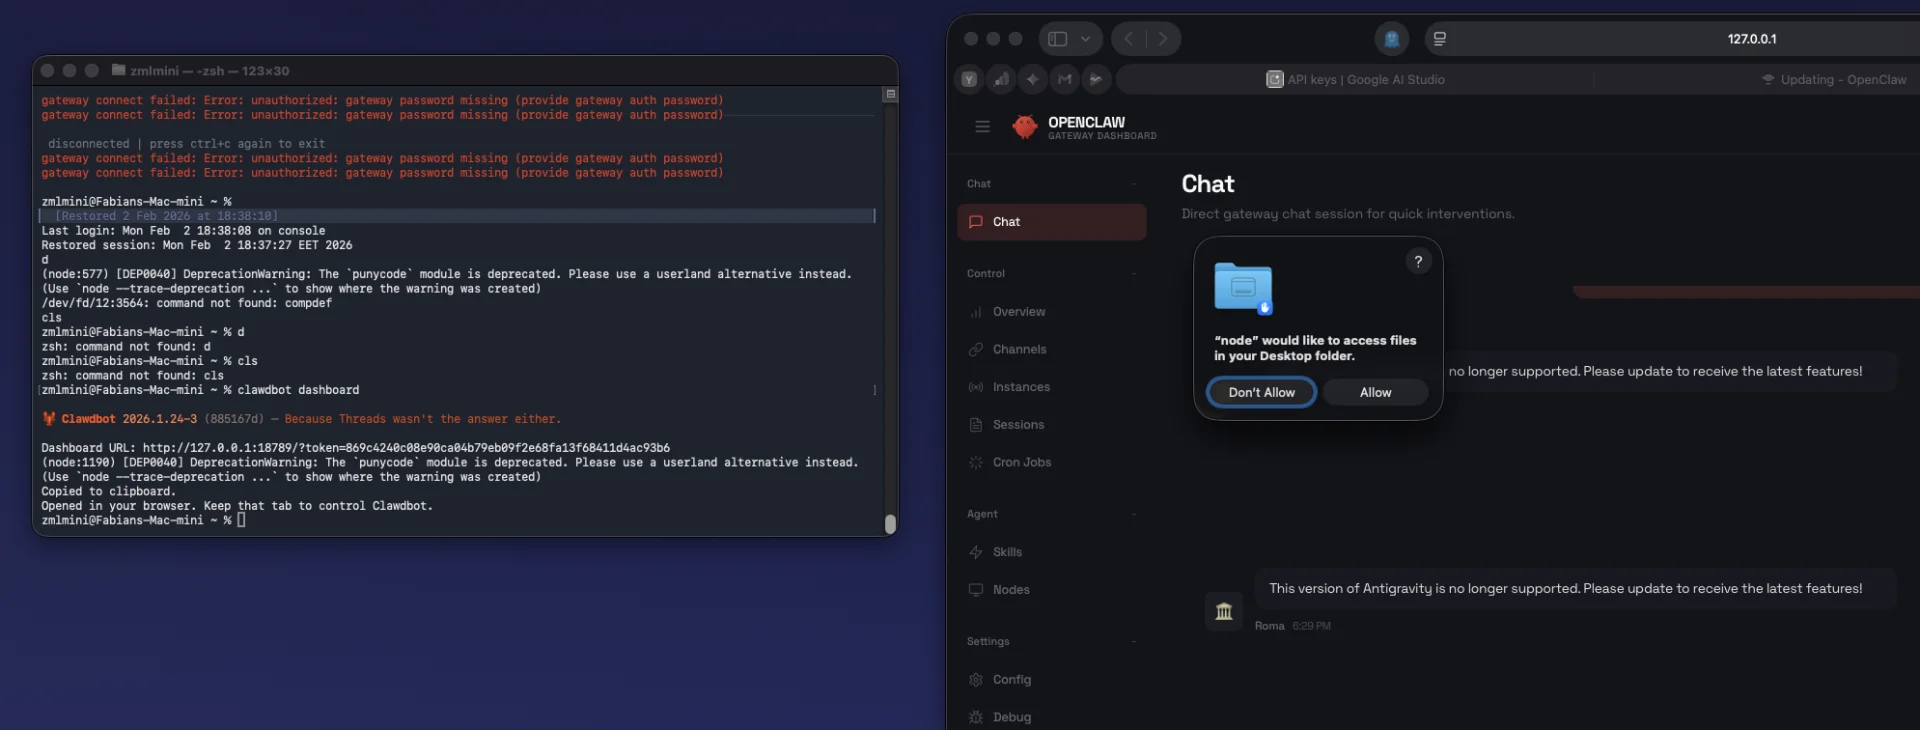Open the help question mark in the dialog

(1418, 261)
